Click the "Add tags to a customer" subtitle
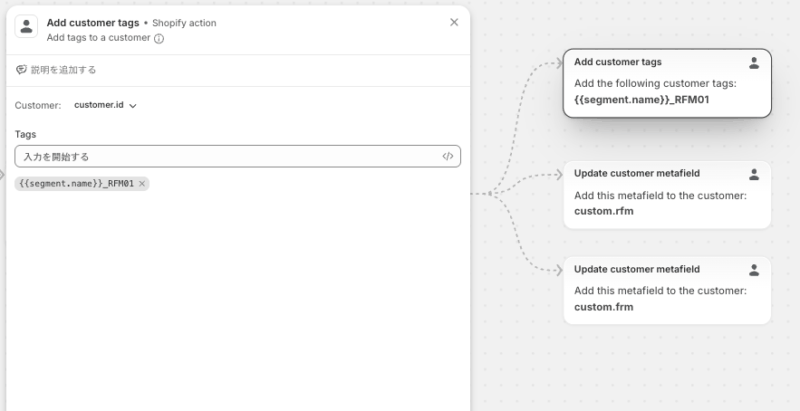This screenshot has height=411, width=800. click(x=99, y=39)
